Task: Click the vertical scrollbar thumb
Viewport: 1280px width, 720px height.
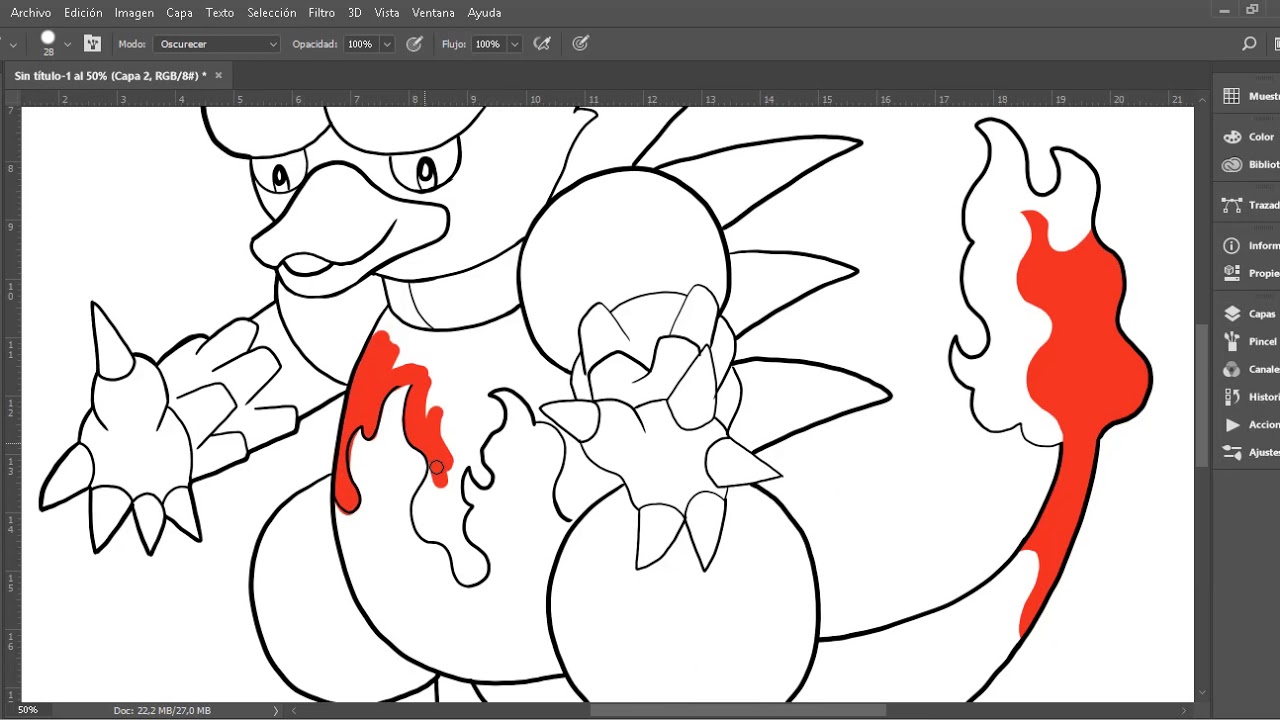Action: (1202, 395)
